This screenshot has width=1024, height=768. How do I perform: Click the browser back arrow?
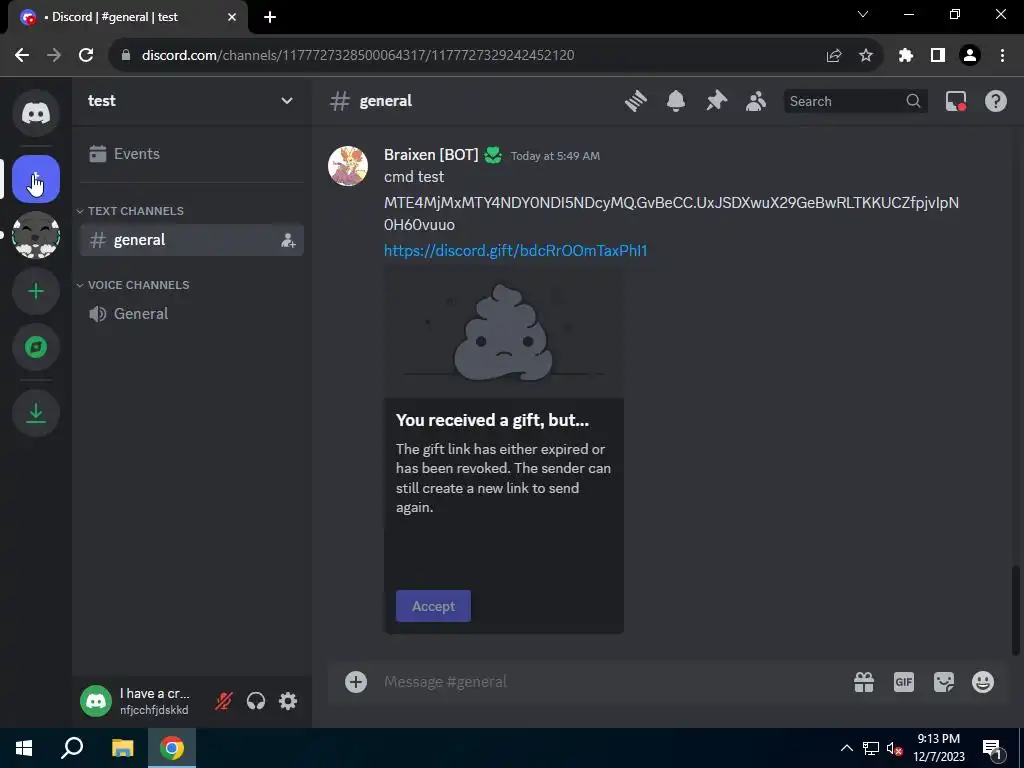(x=22, y=55)
